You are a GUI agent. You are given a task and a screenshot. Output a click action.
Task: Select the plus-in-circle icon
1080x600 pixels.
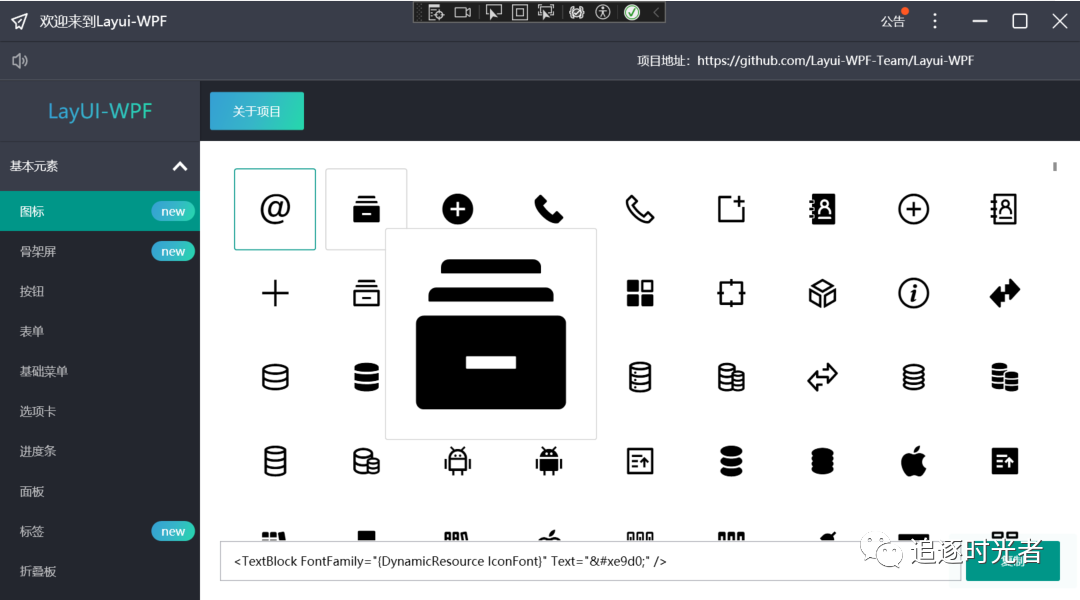tap(912, 209)
